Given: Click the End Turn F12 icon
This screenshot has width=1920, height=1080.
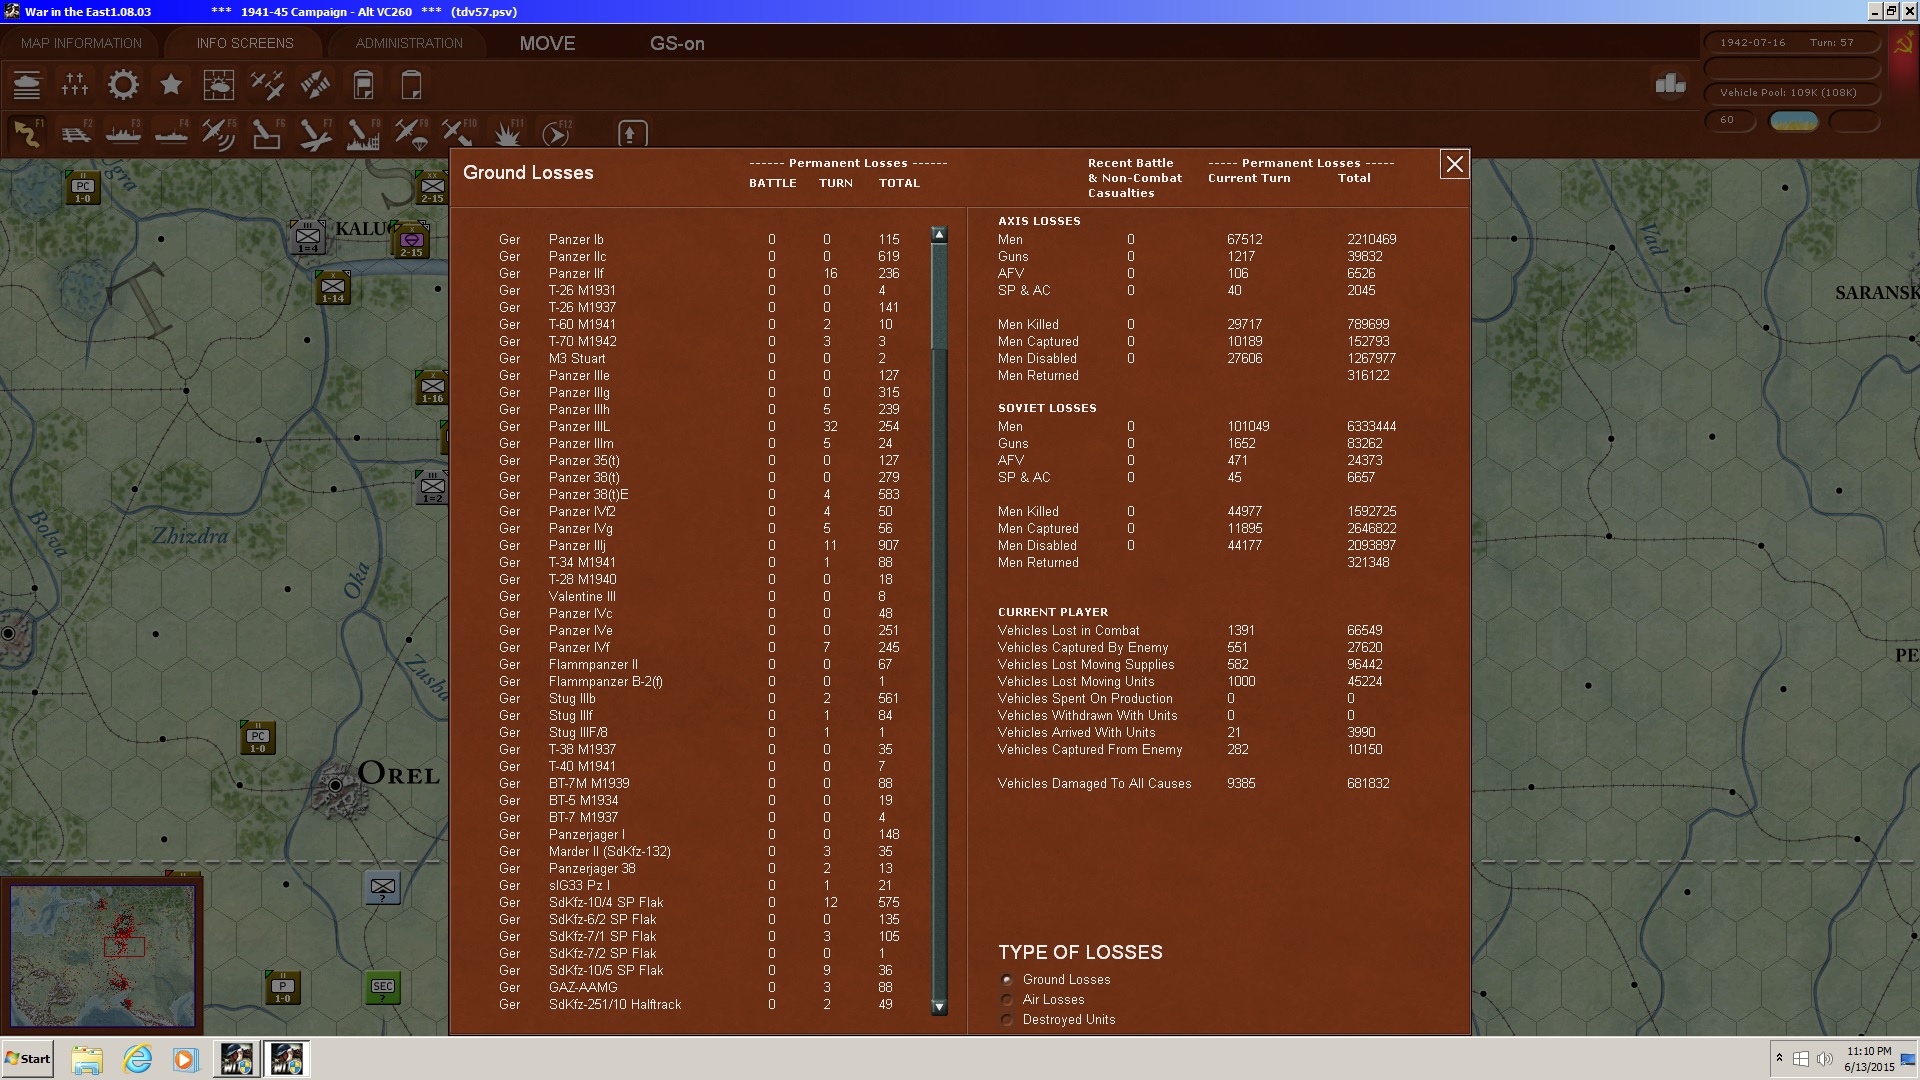Looking at the screenshot, I should [556, 133].
